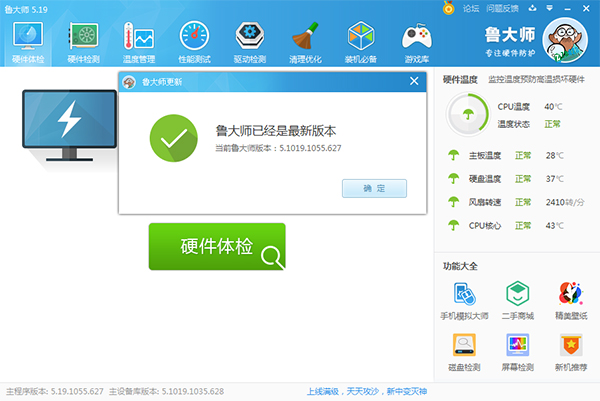Click the CPU temperature circular gauge
The width and height of the screenshot is (600, 401).
tap(468, 114)
